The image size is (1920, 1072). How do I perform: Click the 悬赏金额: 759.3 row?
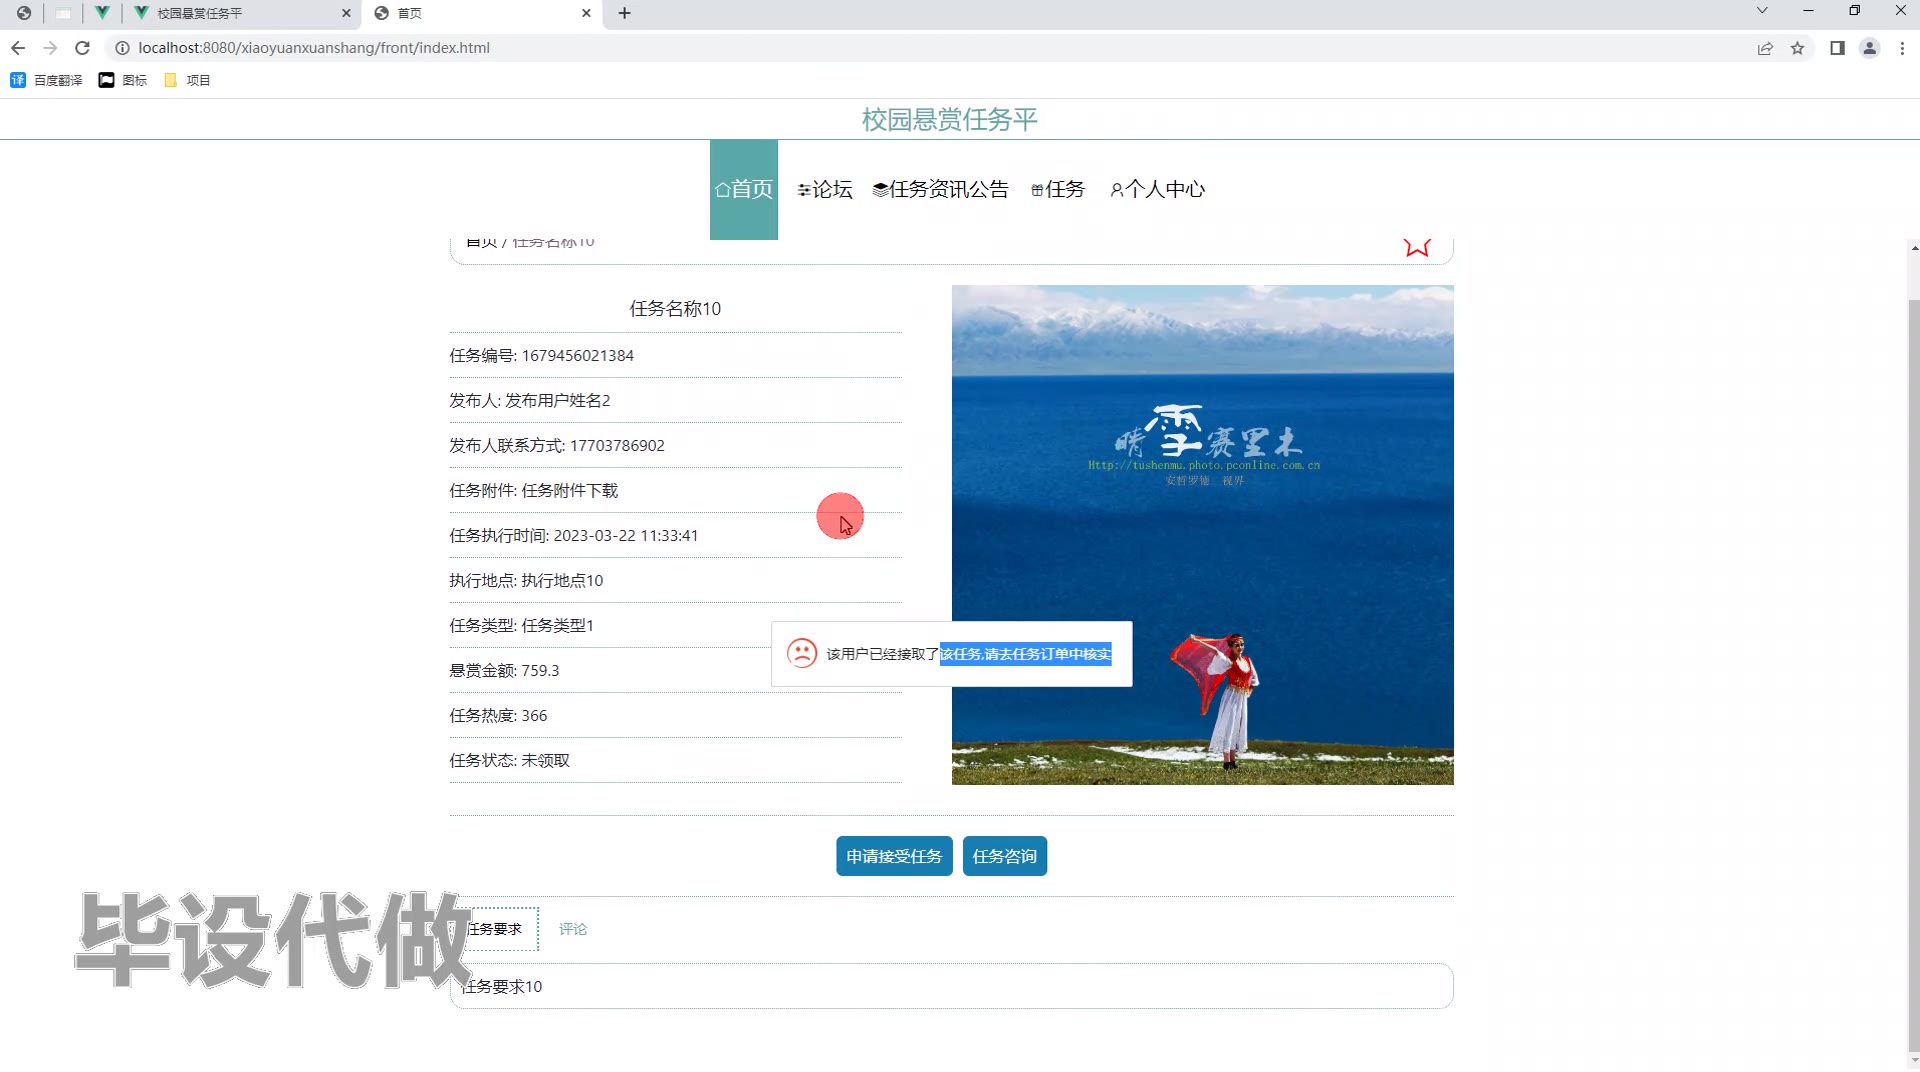click(x=675, y=670)
